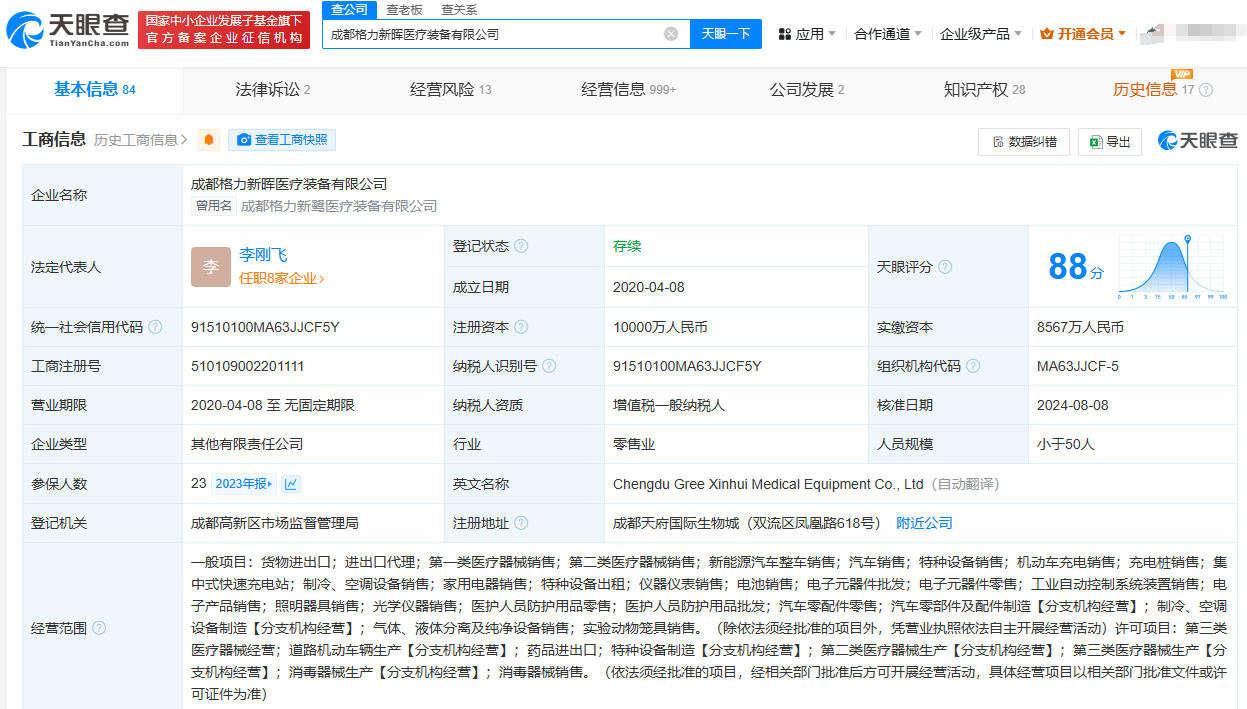
Task: Click help icon beside 注册资本
Action: 521,327
